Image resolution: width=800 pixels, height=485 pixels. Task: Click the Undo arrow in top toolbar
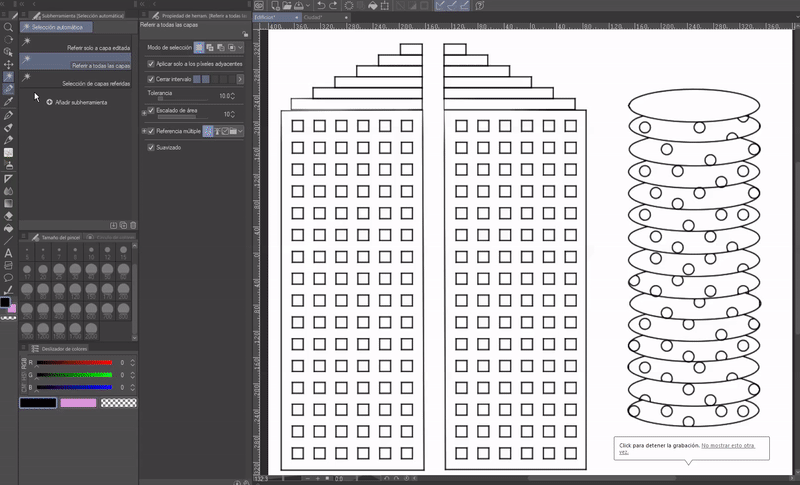[319, 6]
